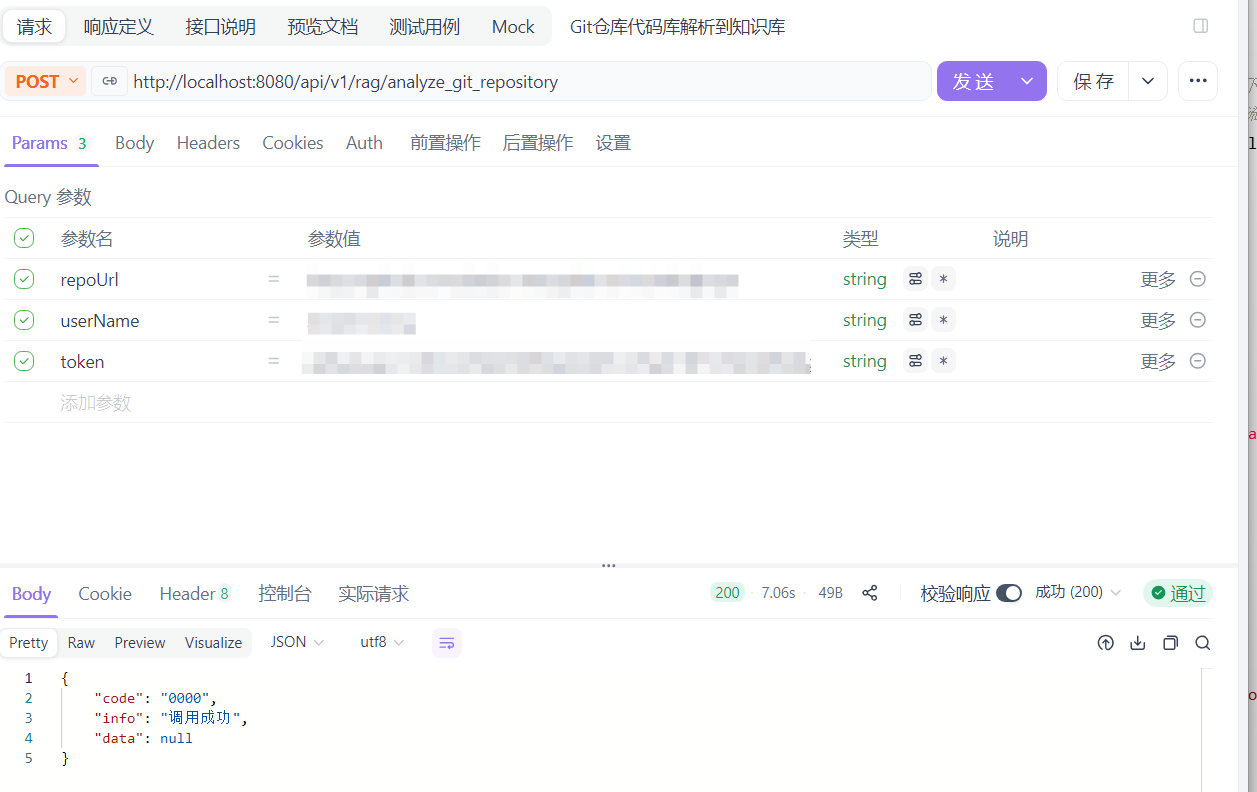Click the share icon beside response size

(869, 593)
